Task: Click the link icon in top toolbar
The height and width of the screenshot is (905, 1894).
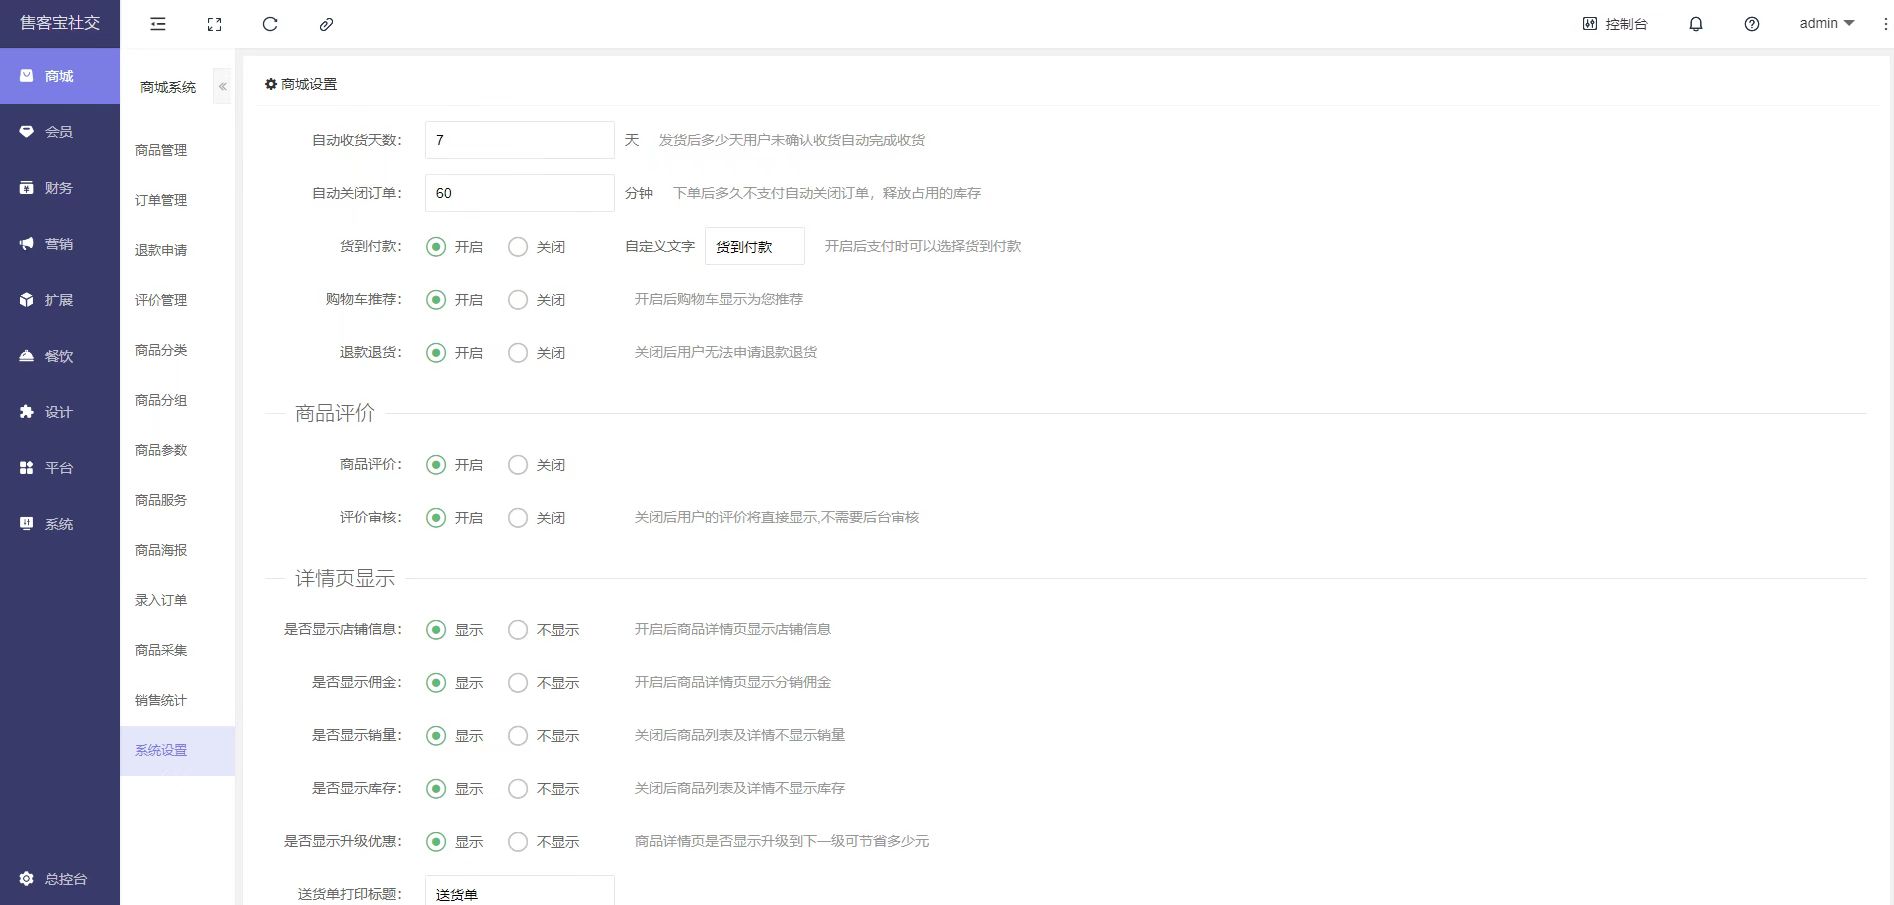Action: point(326,24)
